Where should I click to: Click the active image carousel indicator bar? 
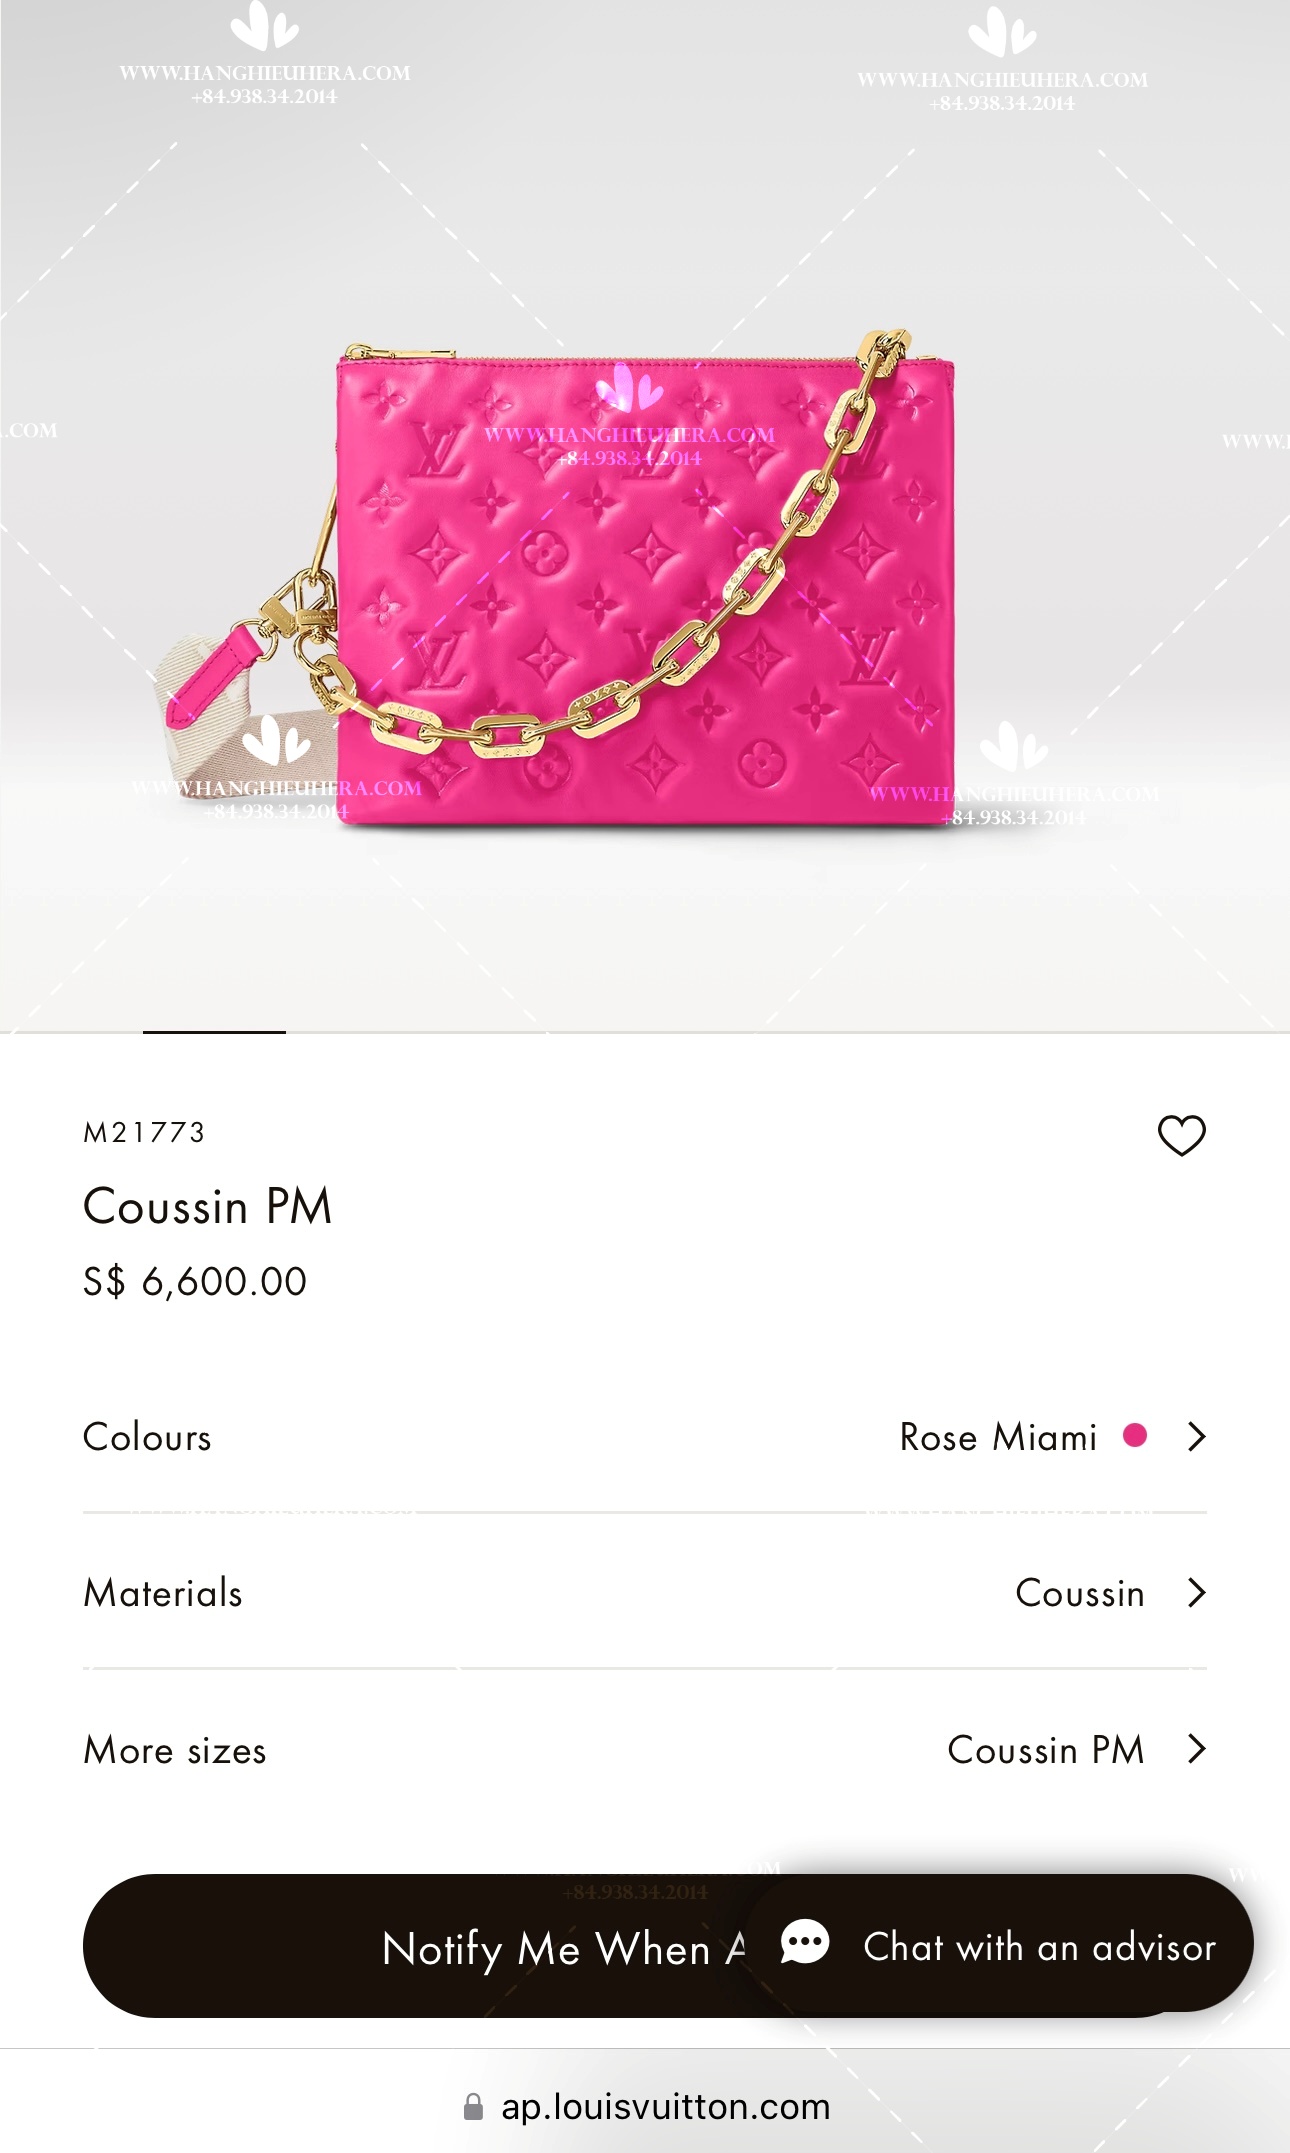(214, 1032)
